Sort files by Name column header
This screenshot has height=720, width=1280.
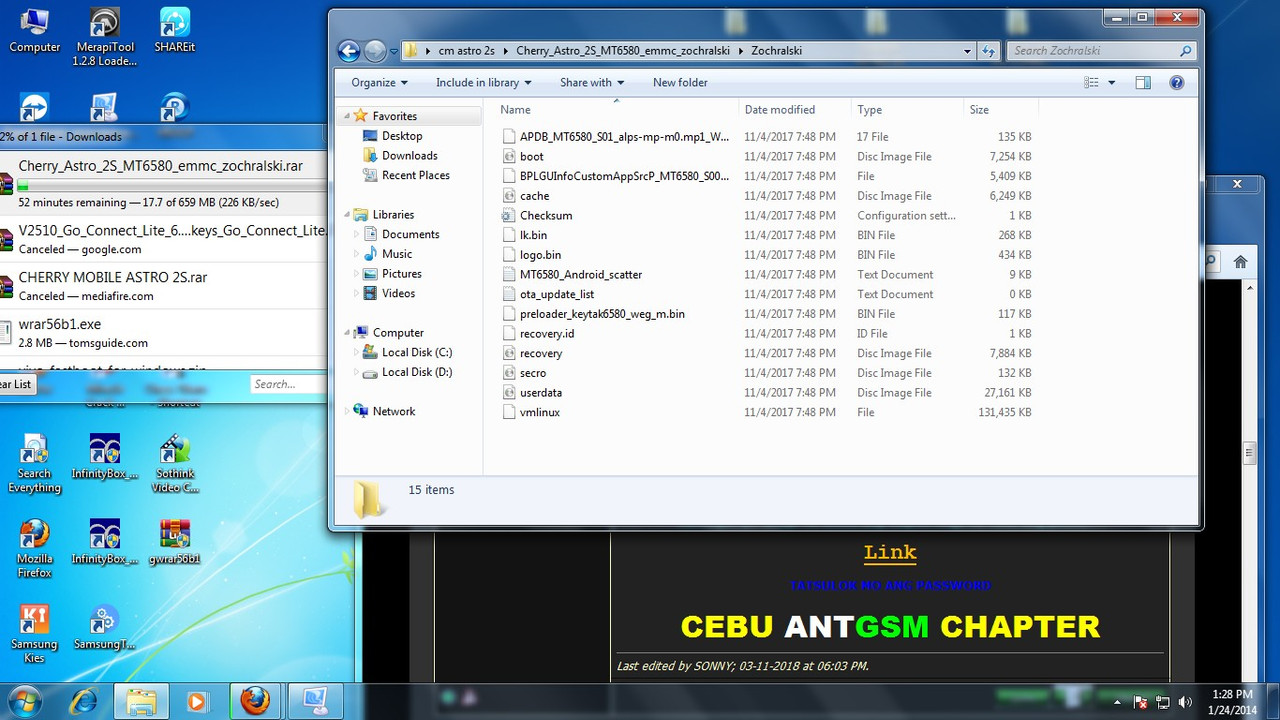point(515,110)
